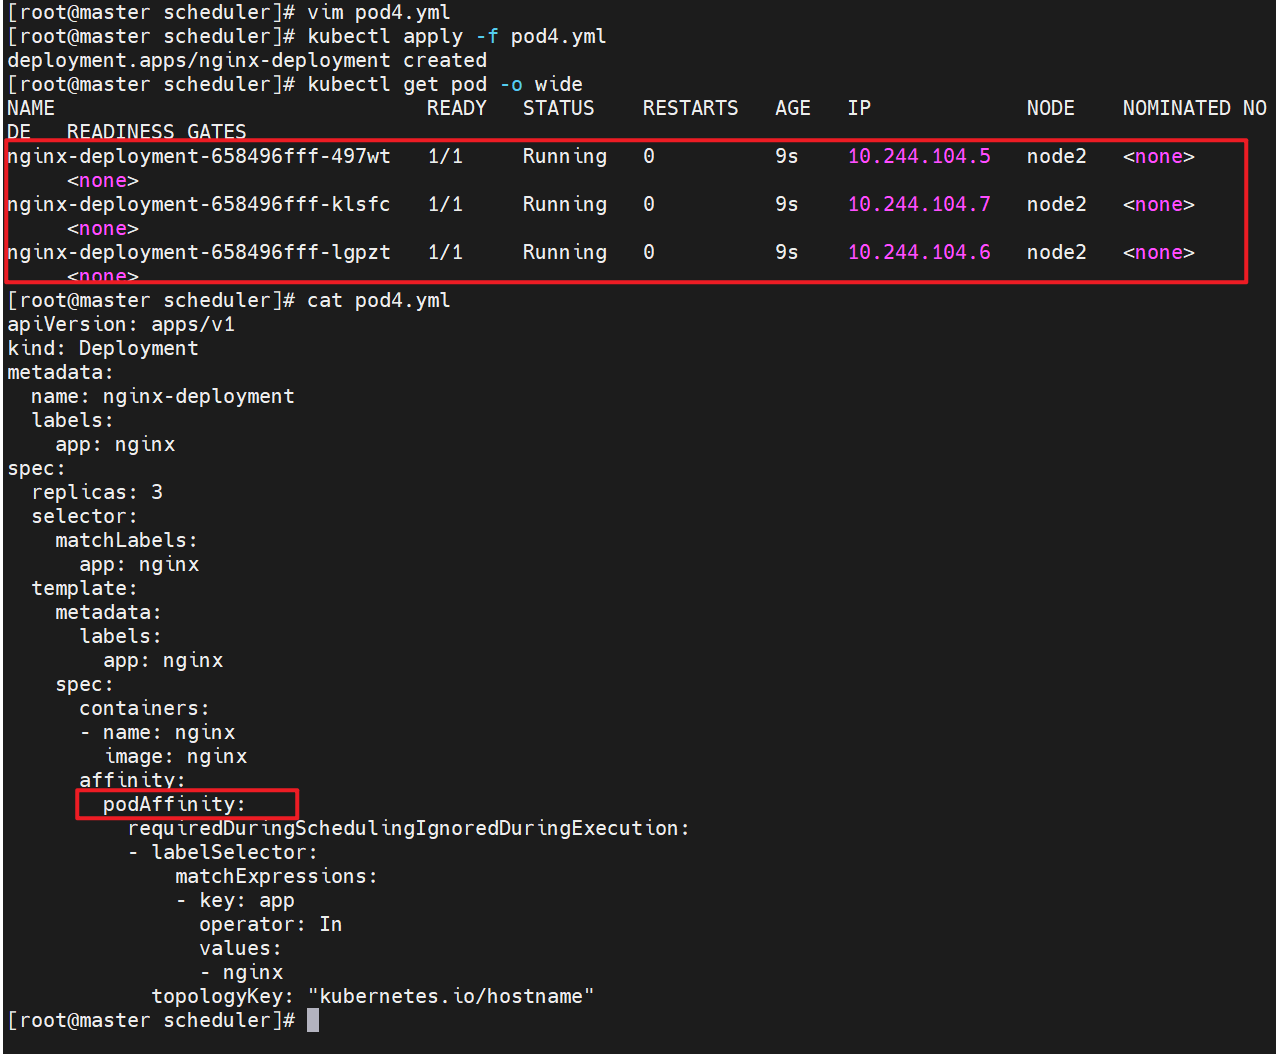1276x1054 pixels.
Task: Click the 'operator: In' line
Action: click(x=271, y=924)
